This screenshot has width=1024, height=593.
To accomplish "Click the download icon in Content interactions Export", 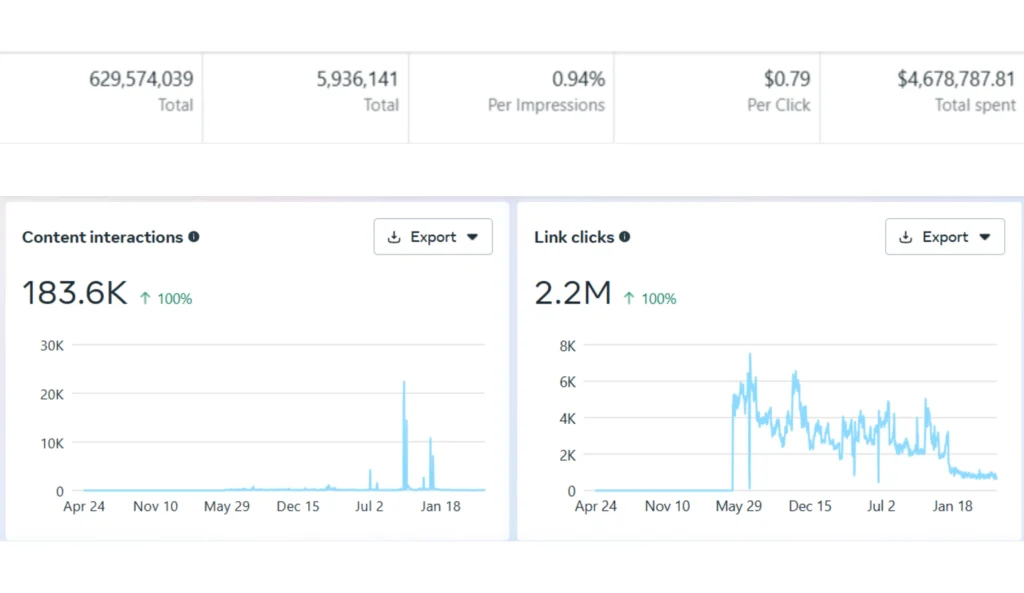I will 394,237.
